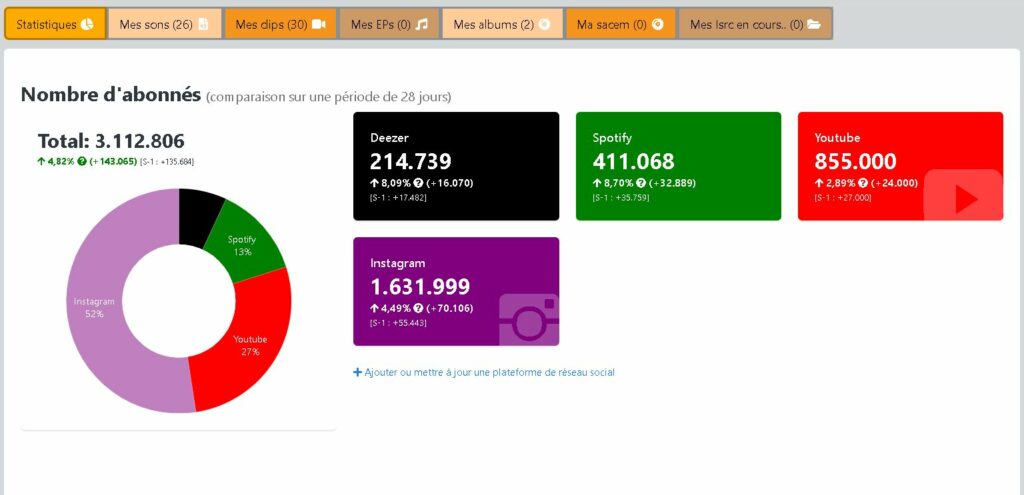Click the (+70.106) Instagram growth value

(x=449, y=308)
